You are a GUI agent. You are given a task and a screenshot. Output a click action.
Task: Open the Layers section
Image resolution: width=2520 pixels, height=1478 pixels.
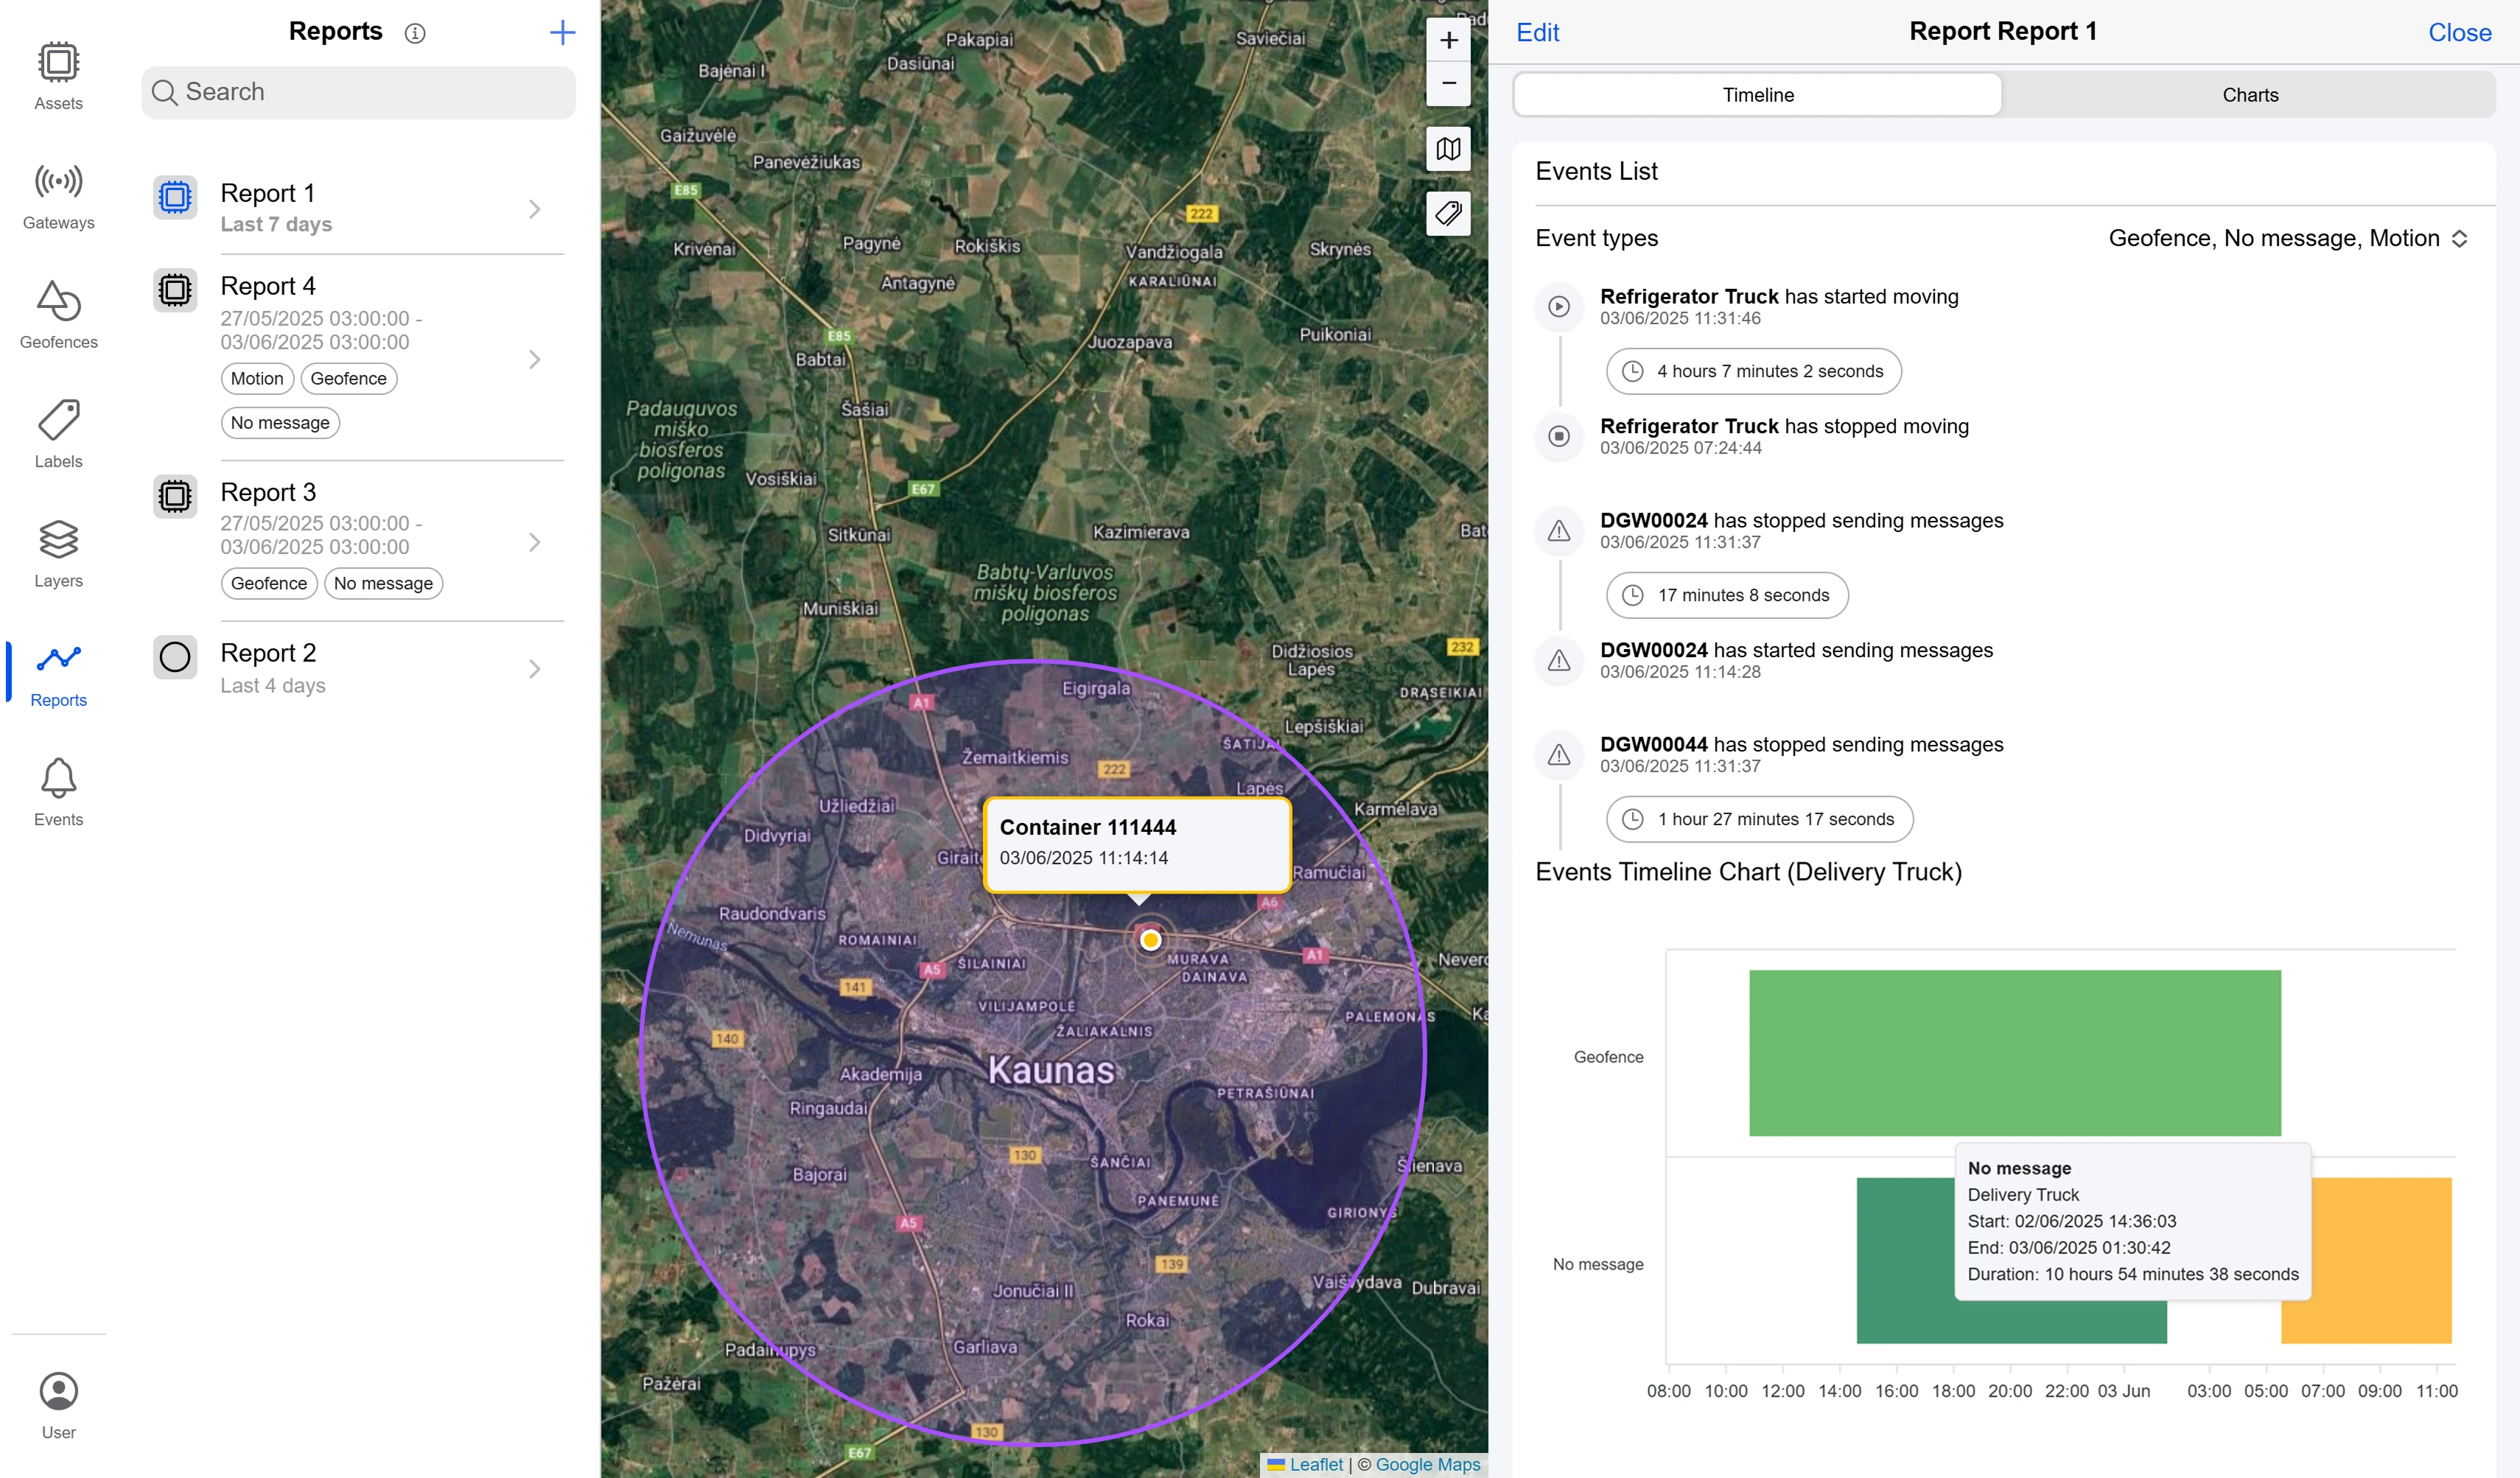(x=58, y=553)
